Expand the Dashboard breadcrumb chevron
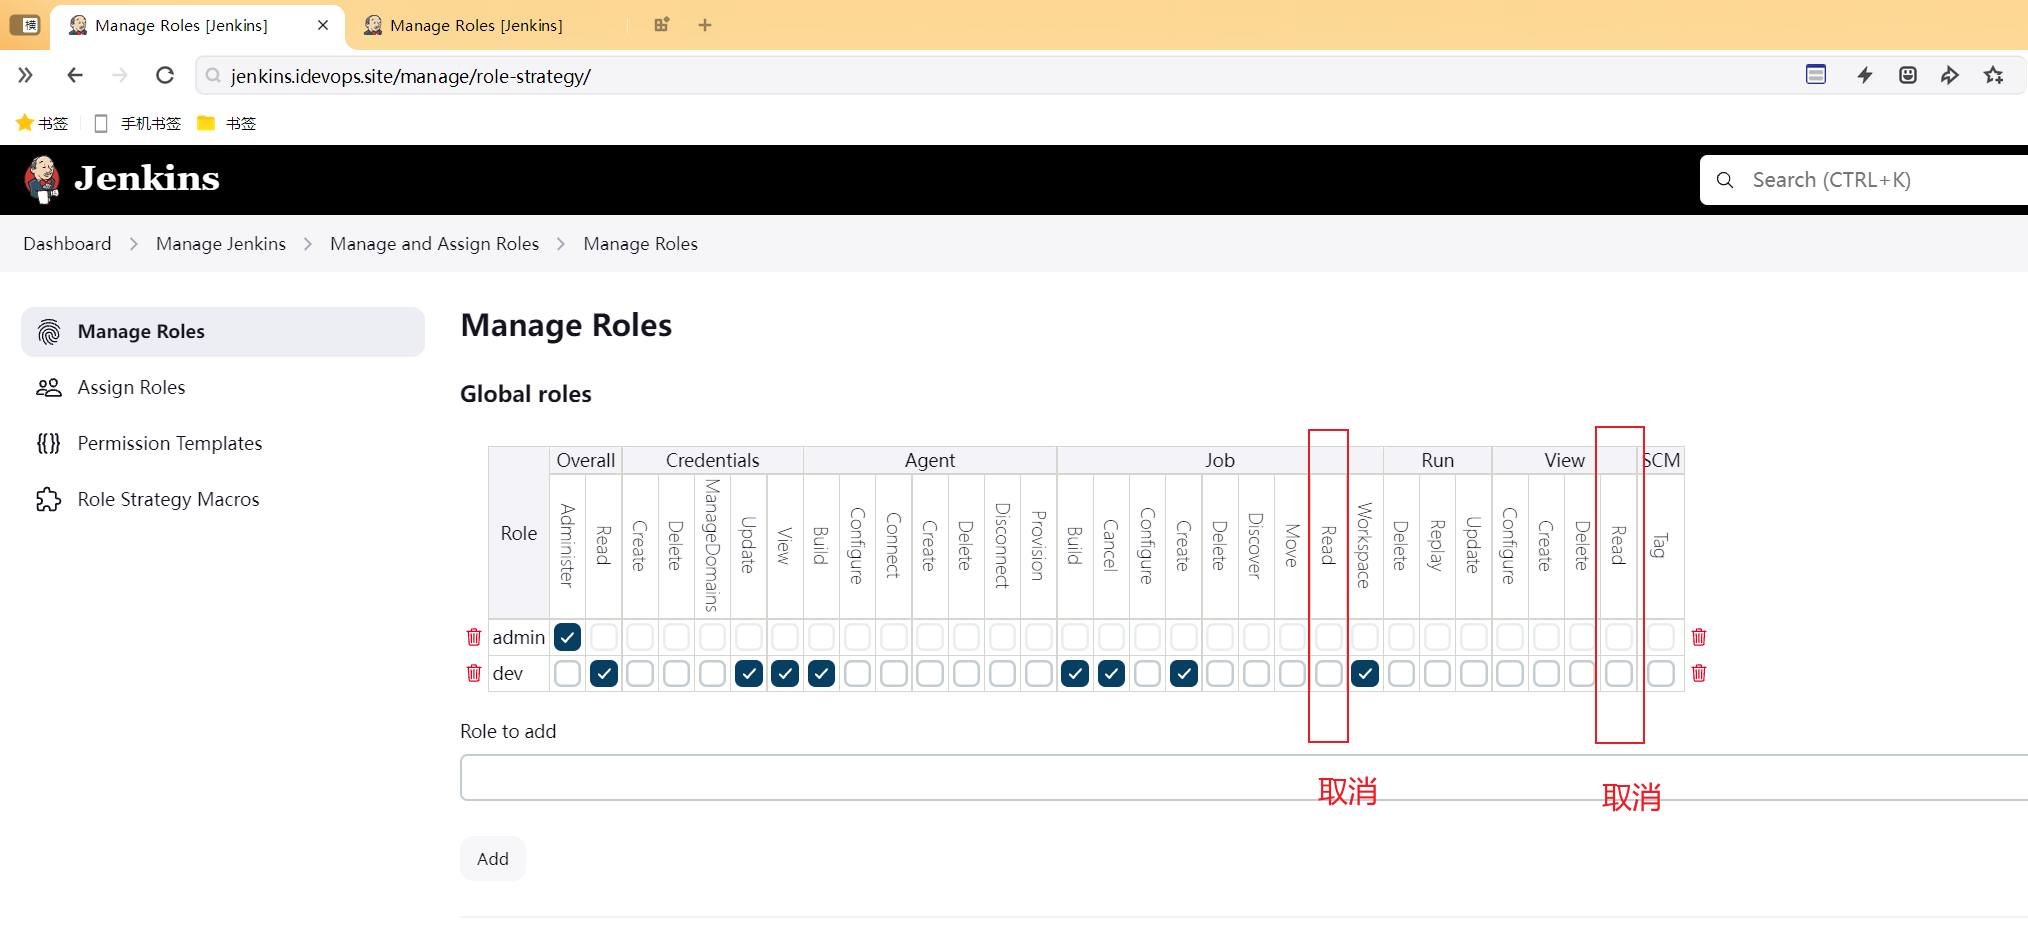Image resolution: width=2028 pixels, height=929 pixels. 134,244
